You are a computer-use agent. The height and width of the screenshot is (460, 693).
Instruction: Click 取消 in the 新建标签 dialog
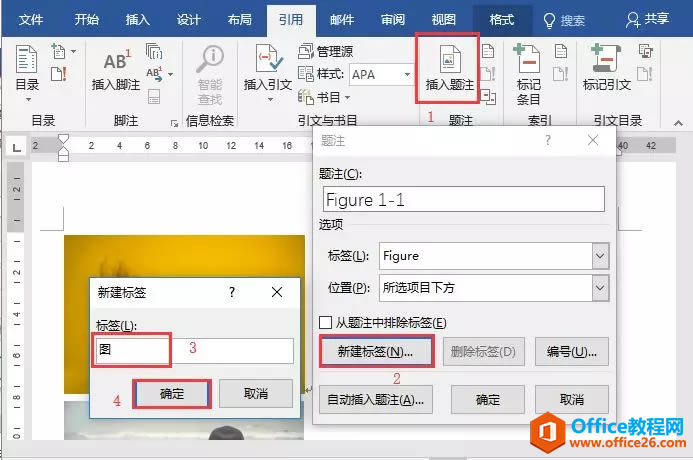(256, 393)
